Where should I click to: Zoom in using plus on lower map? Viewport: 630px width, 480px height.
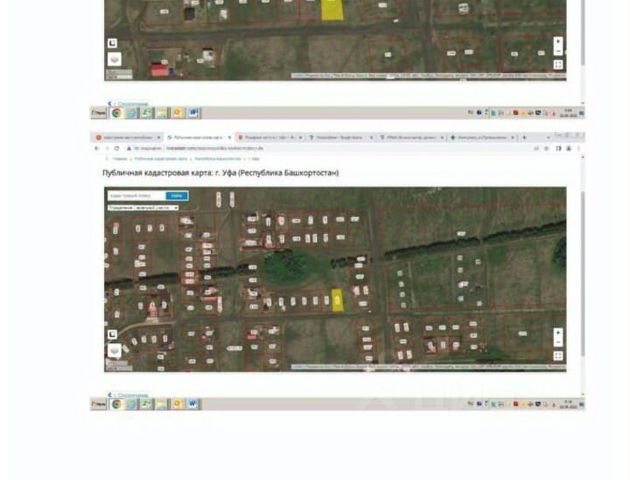pos(558,333)
